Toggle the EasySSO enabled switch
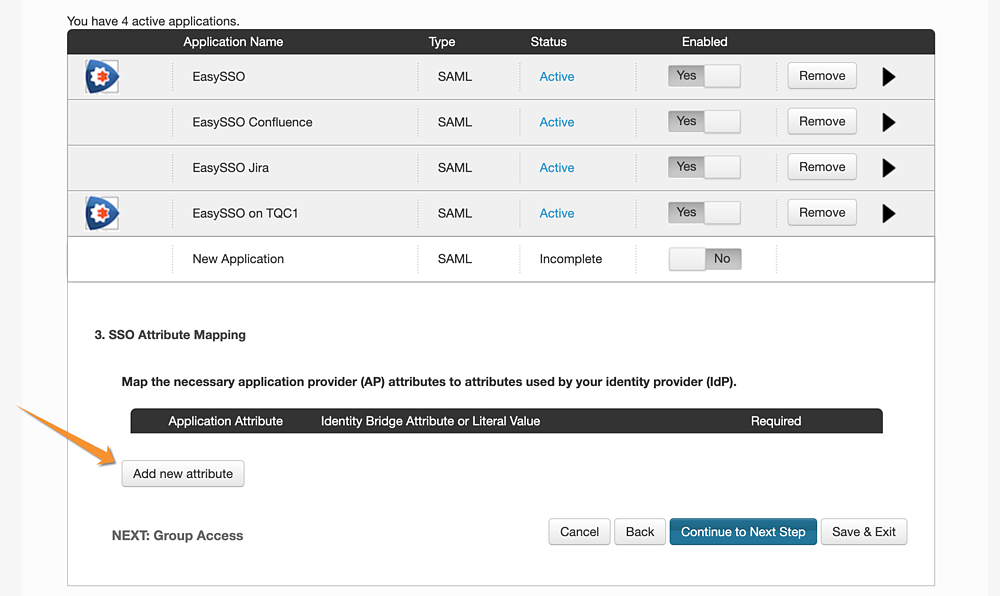The image size is (1000, 596). [x=704, y=76]
